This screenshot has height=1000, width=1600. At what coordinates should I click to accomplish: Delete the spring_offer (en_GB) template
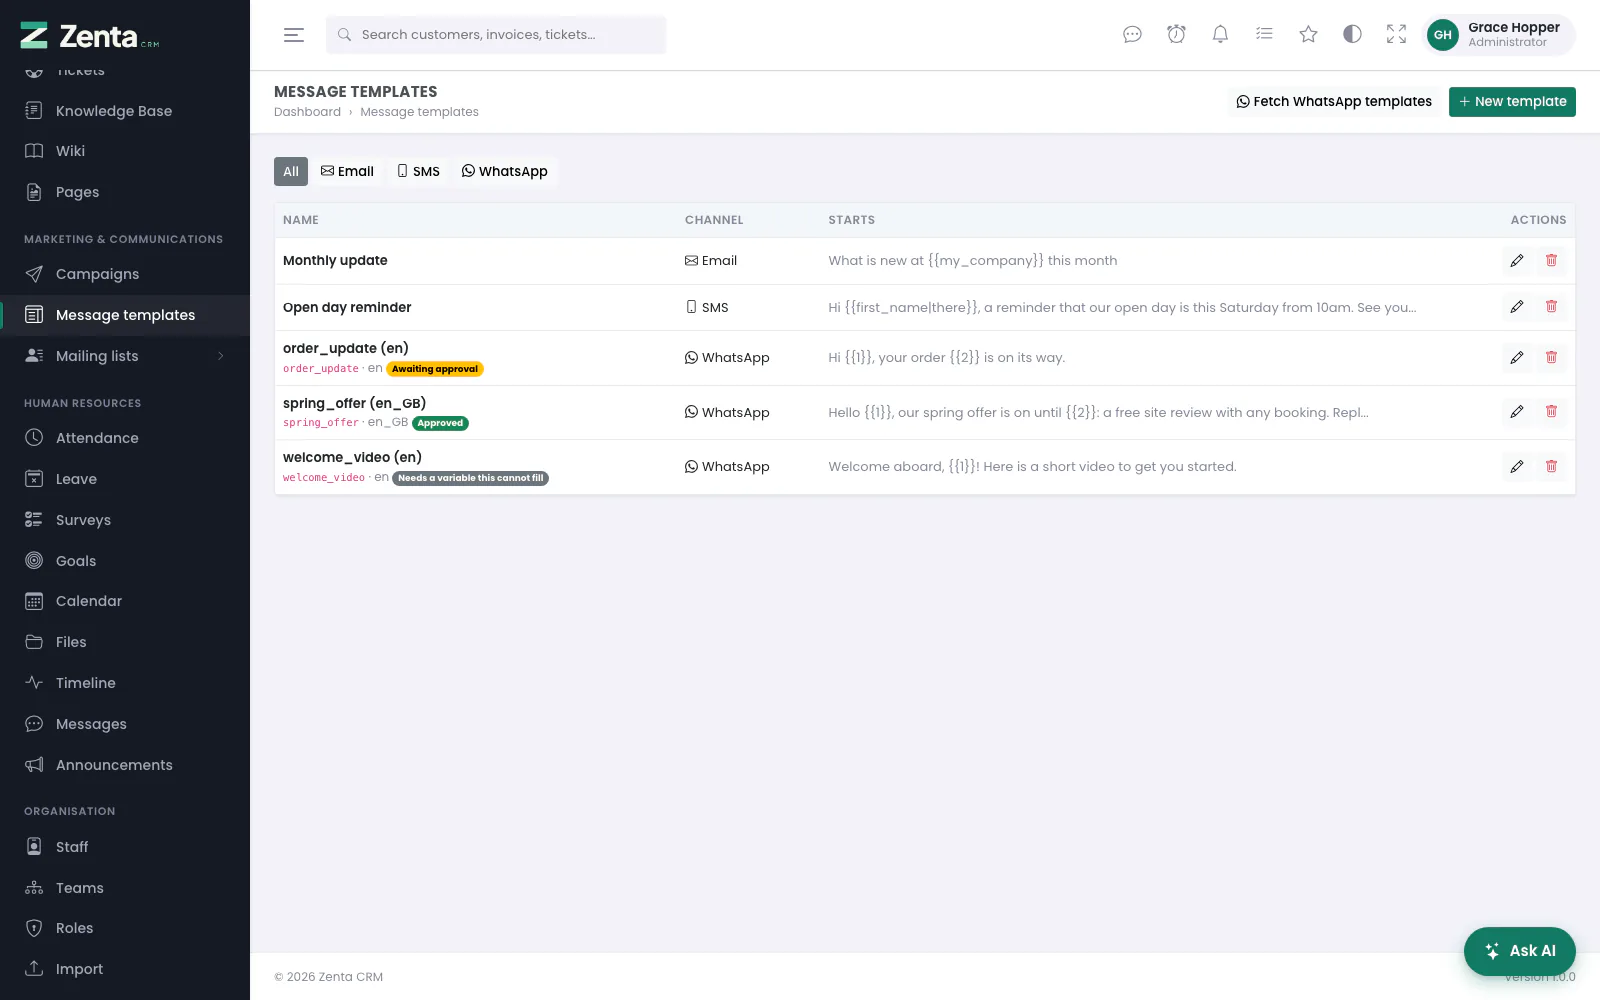pos(1551,412)
